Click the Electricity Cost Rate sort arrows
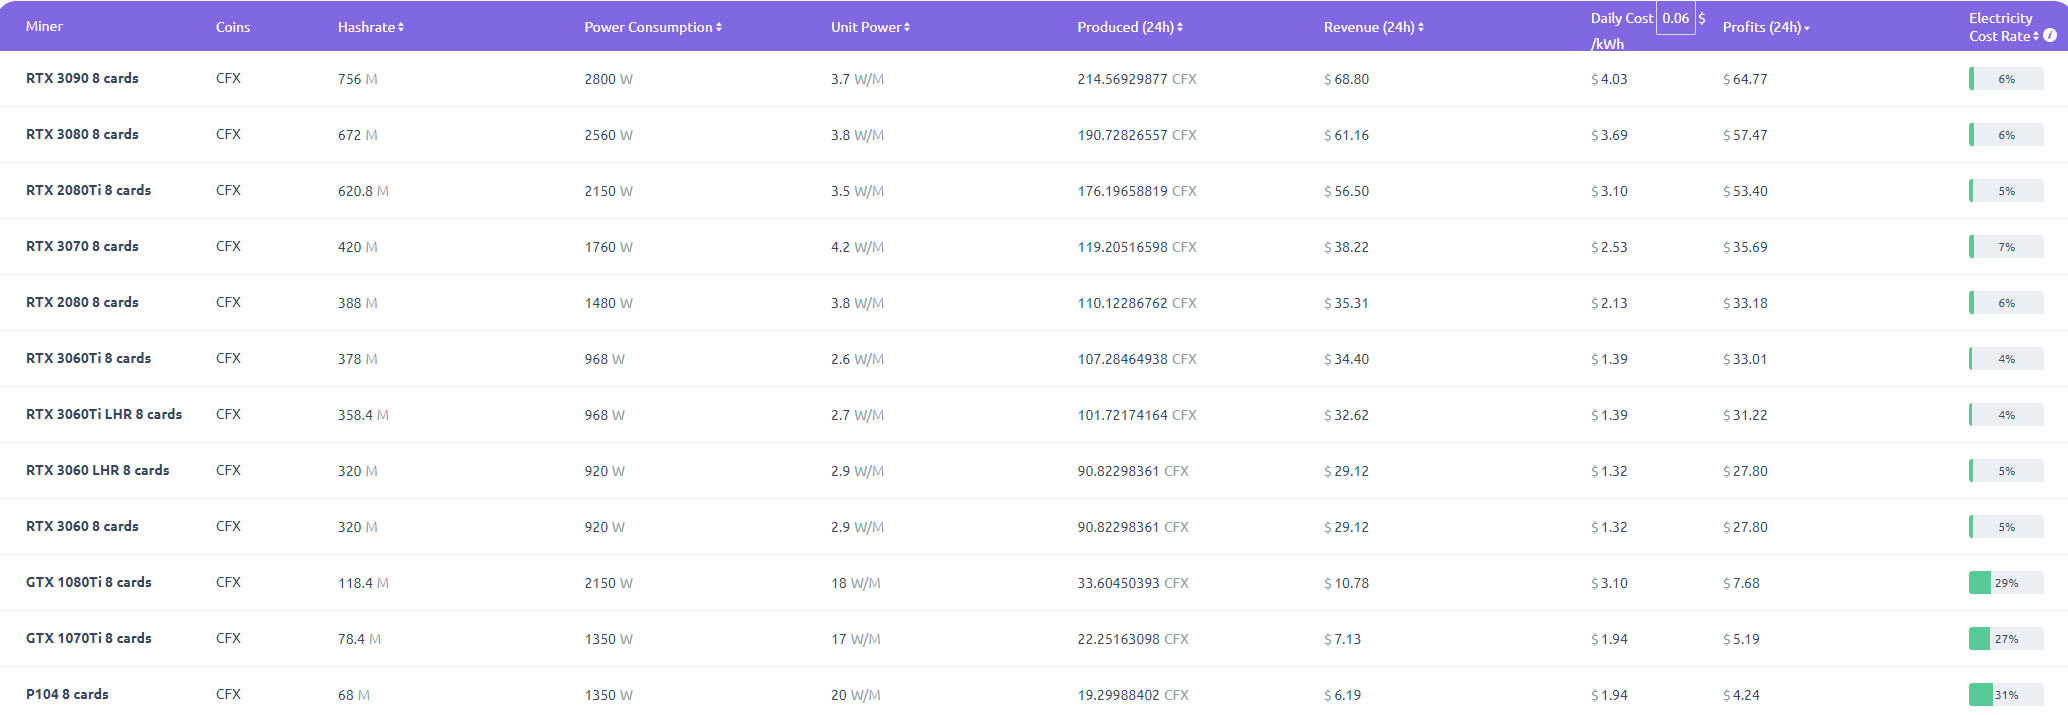This screenshot has width=2068, height=715. pos(2036,36)
